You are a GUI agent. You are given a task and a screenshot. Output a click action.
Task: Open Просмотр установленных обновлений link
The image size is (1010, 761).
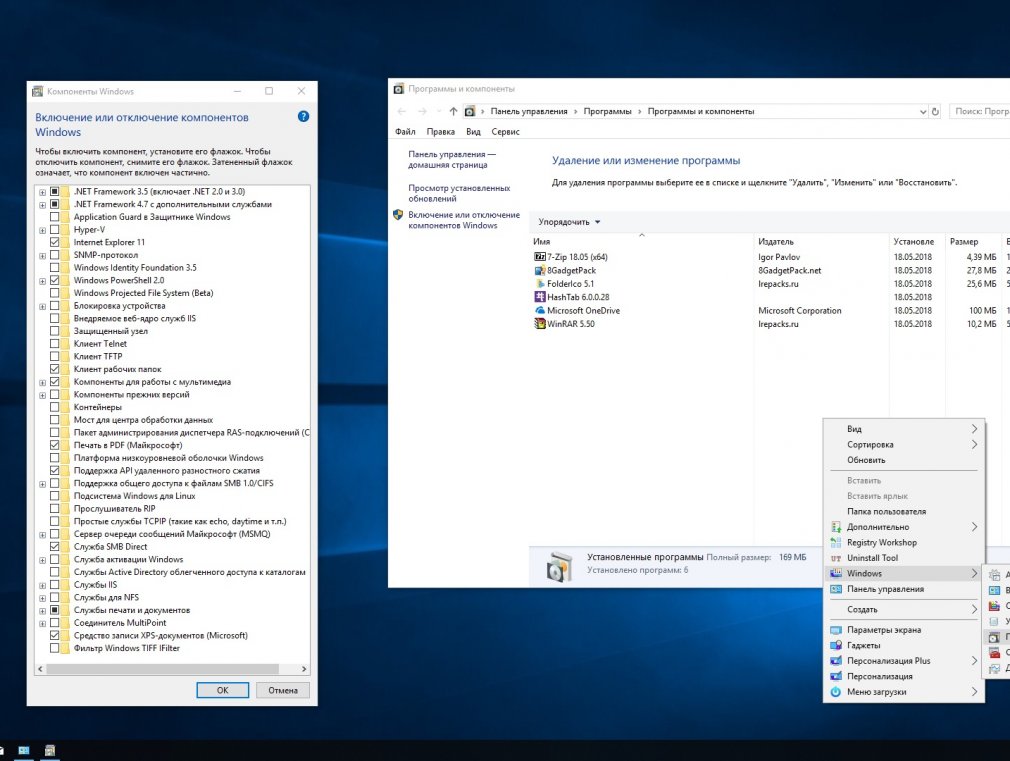tap(459, 193)
